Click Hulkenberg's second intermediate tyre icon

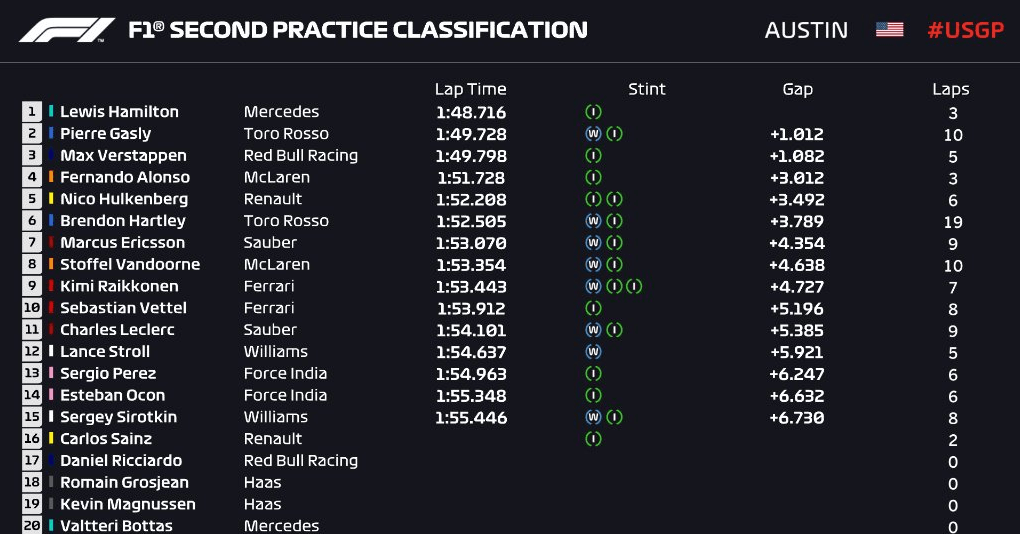614,199
